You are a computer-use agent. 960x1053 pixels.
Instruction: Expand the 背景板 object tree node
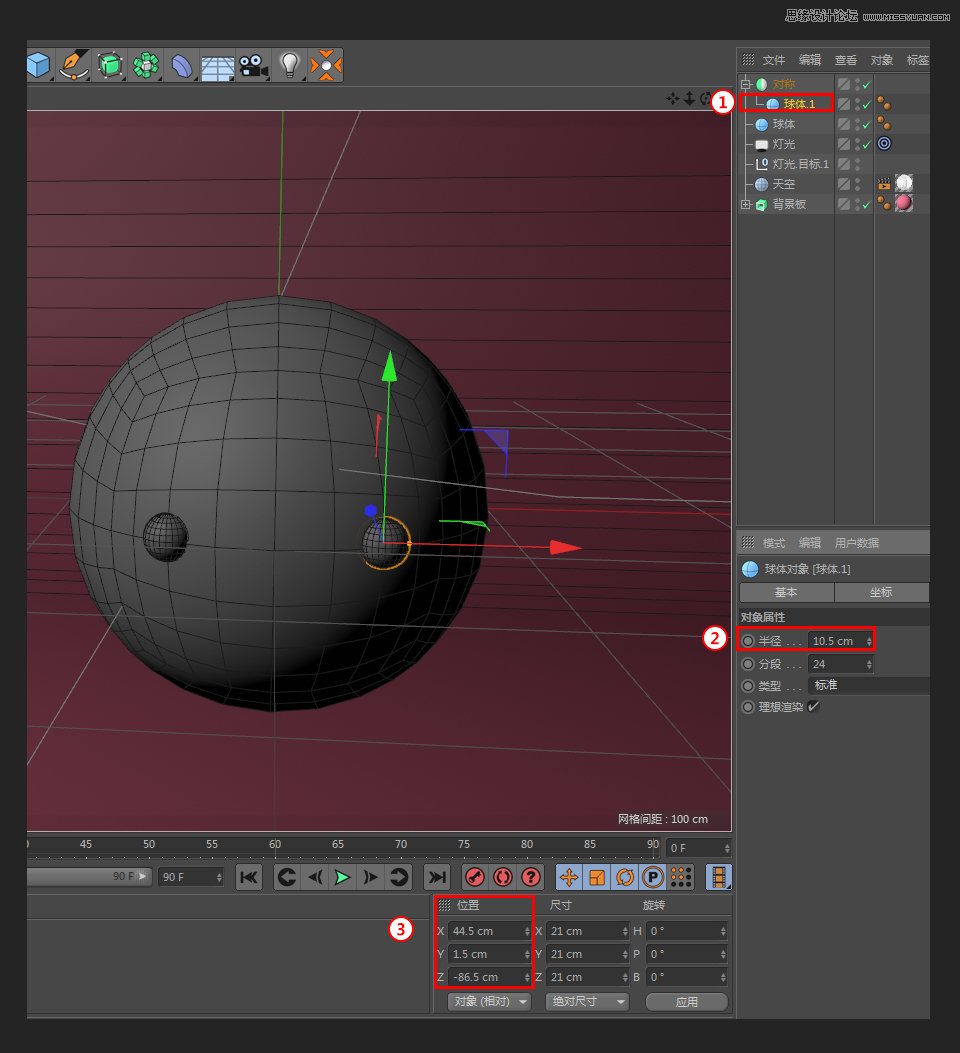coord(744,203)
